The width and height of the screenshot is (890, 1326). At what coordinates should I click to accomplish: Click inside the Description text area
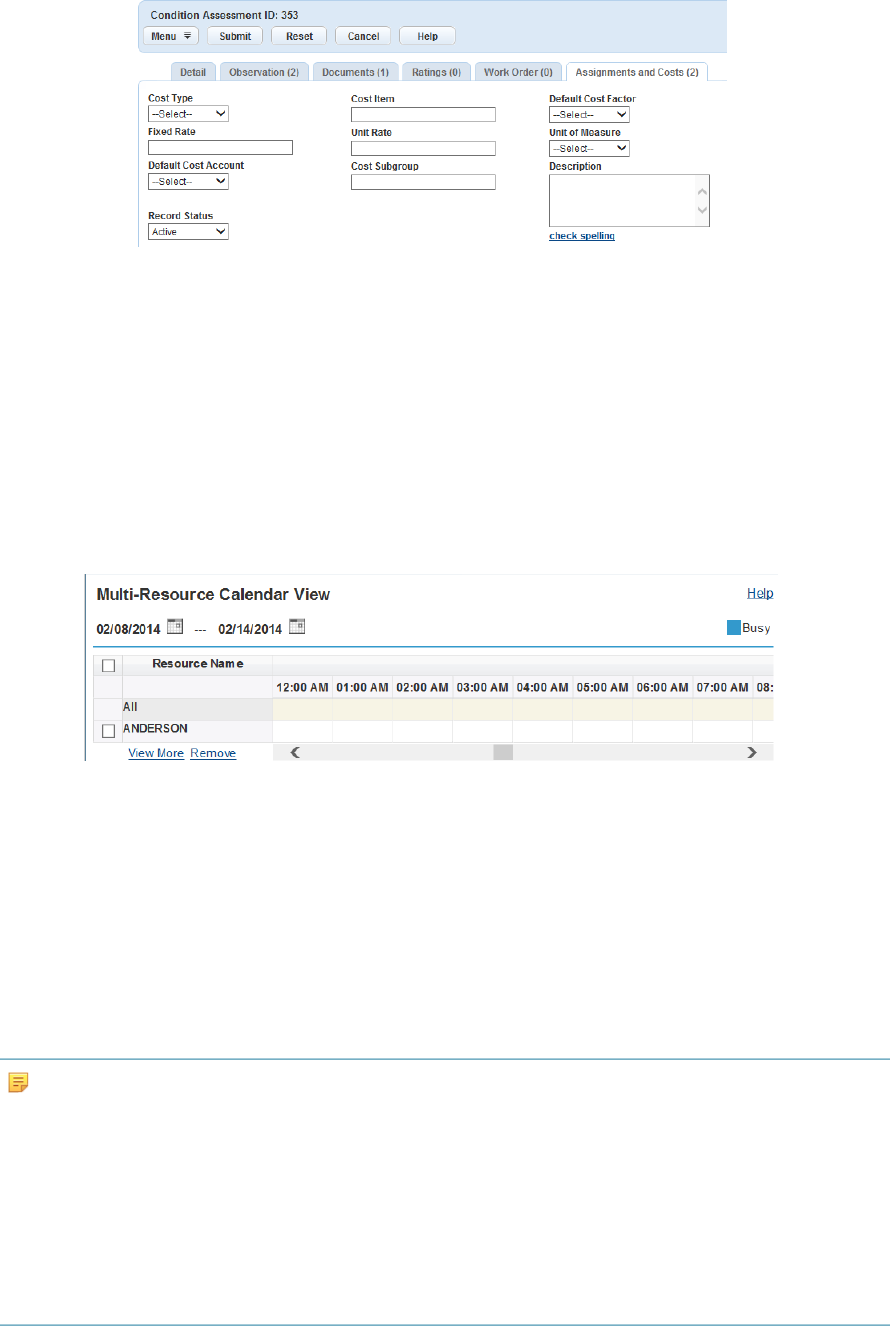click(622, 200)
